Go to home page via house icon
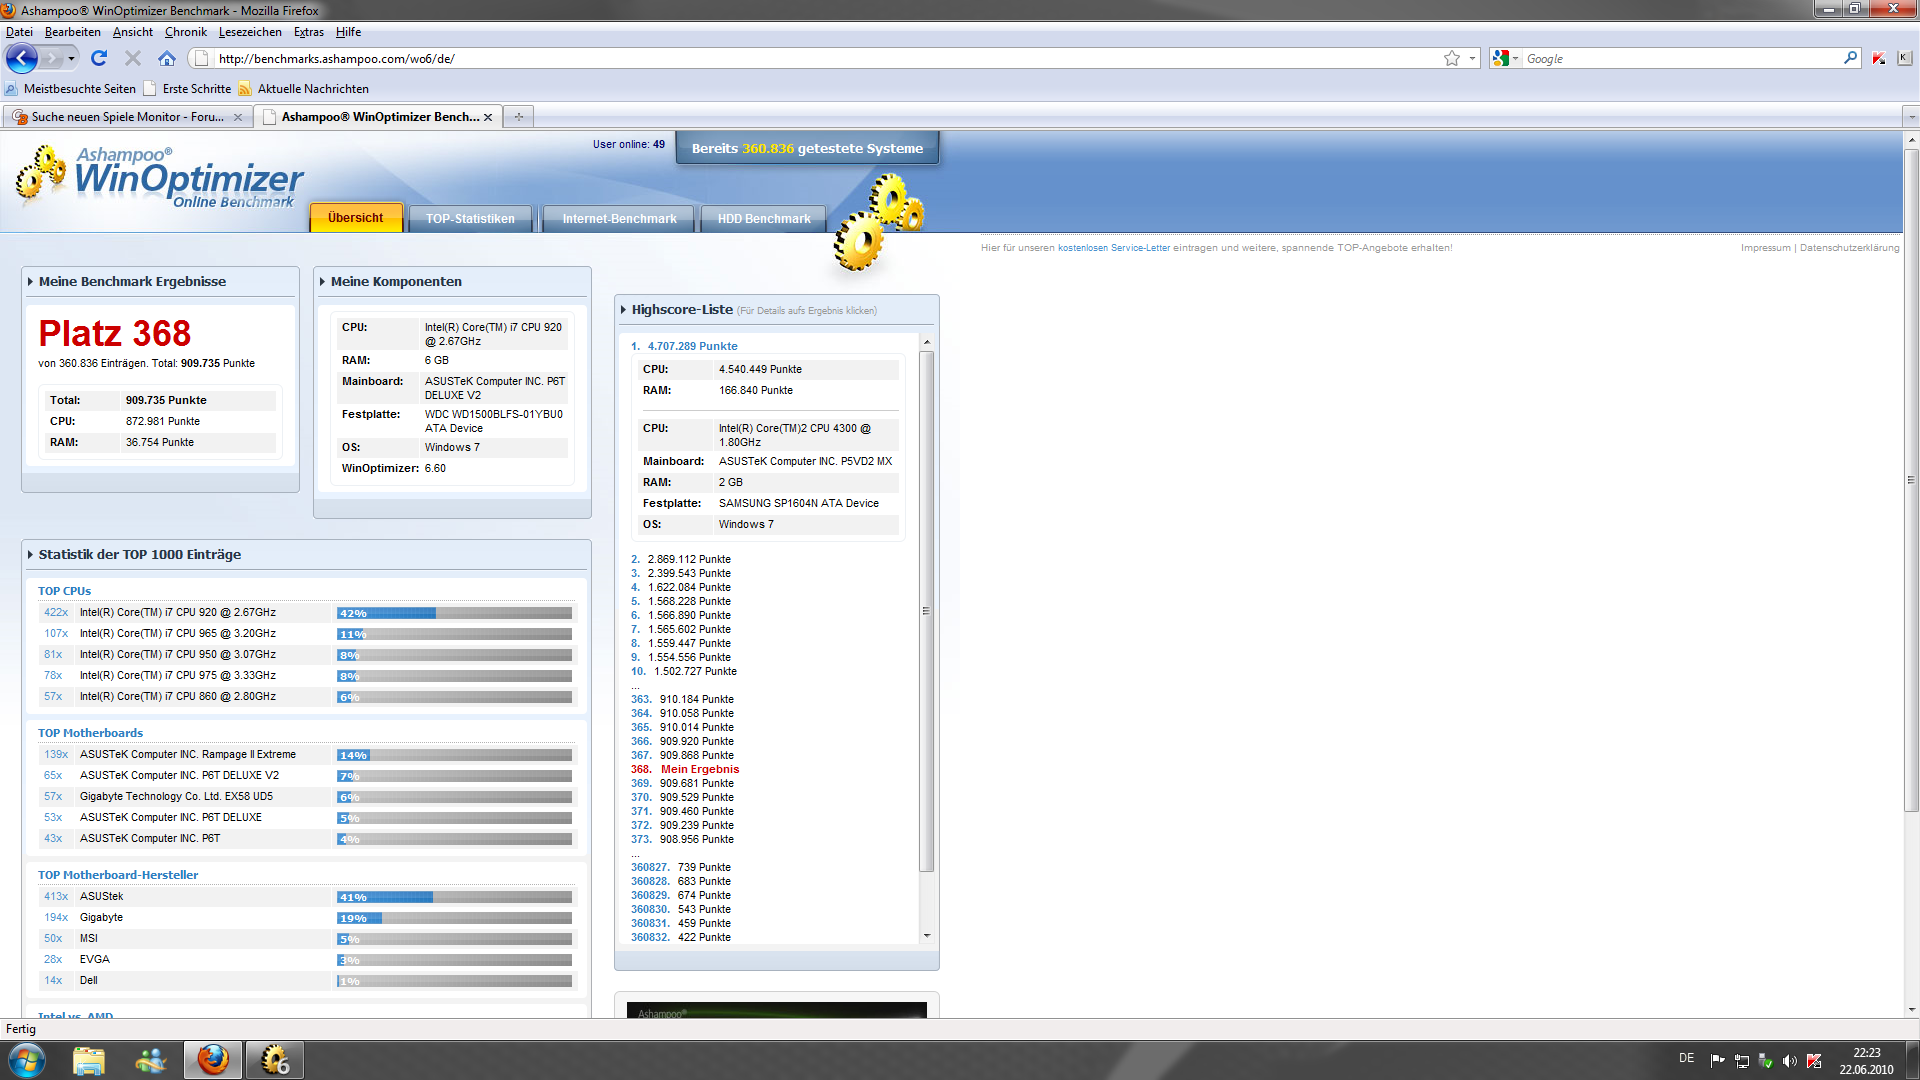Image resolution: width=1920 pixels, height=1080 pixels. pos(167,58)
